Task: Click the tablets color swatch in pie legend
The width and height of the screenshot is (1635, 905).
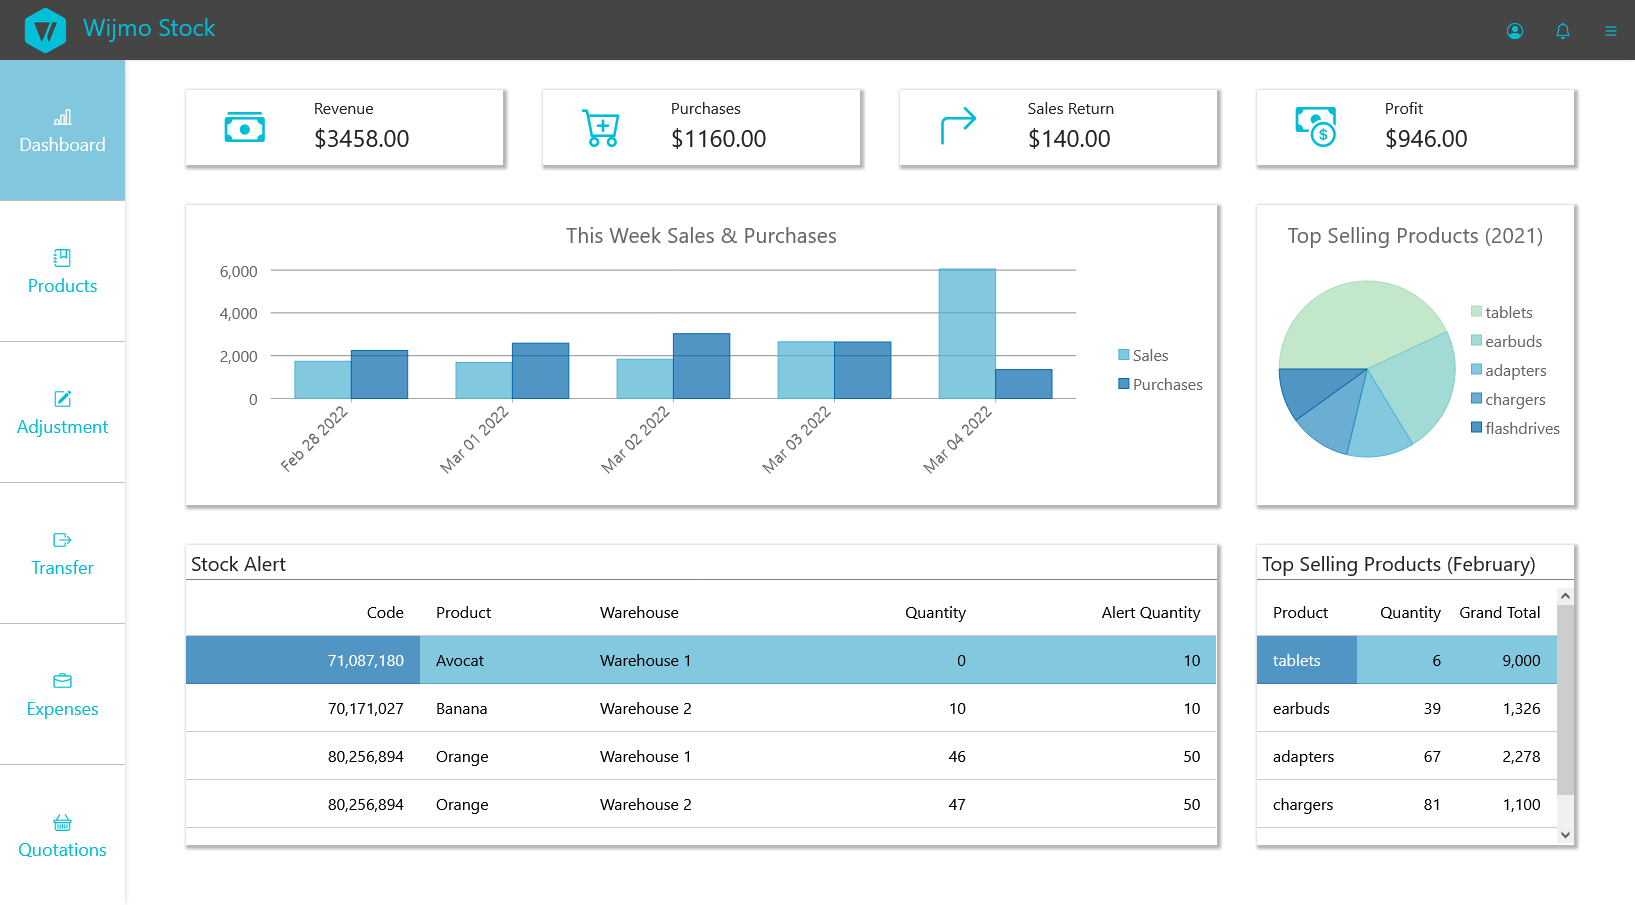Action: tap(1476, 313)
